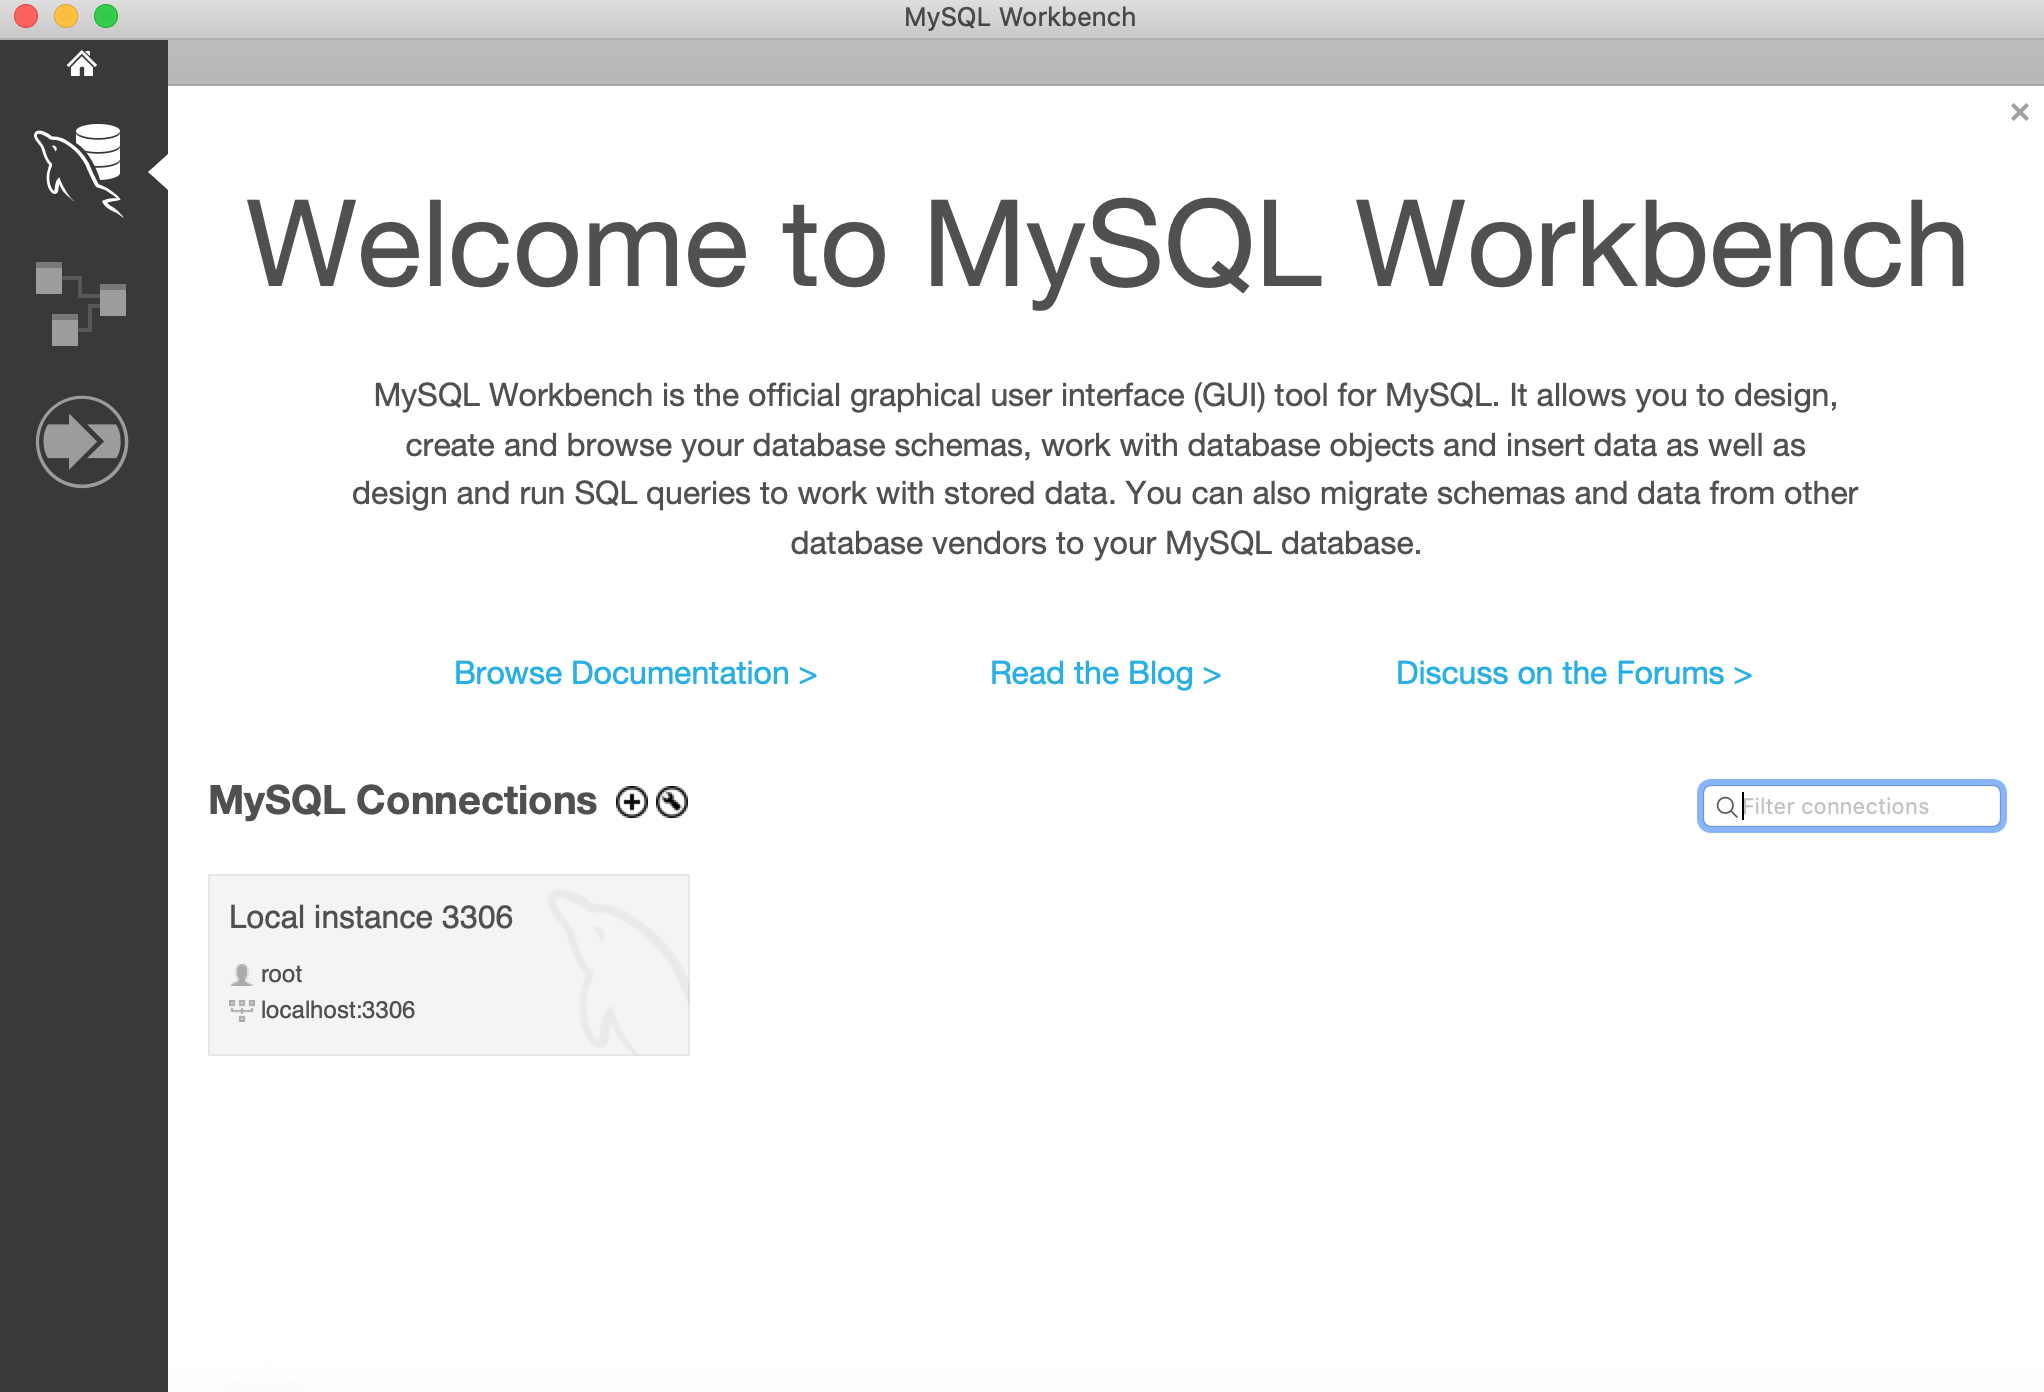
Task: Open the Browse Documentation link
Action: (x=635, y=674)
